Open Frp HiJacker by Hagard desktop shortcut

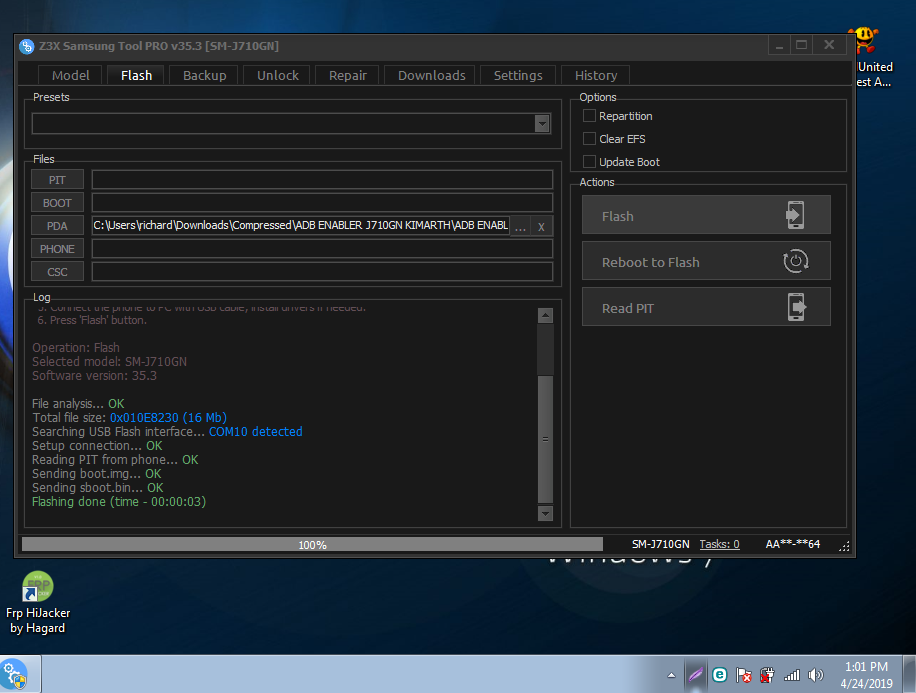click(38, 603)
